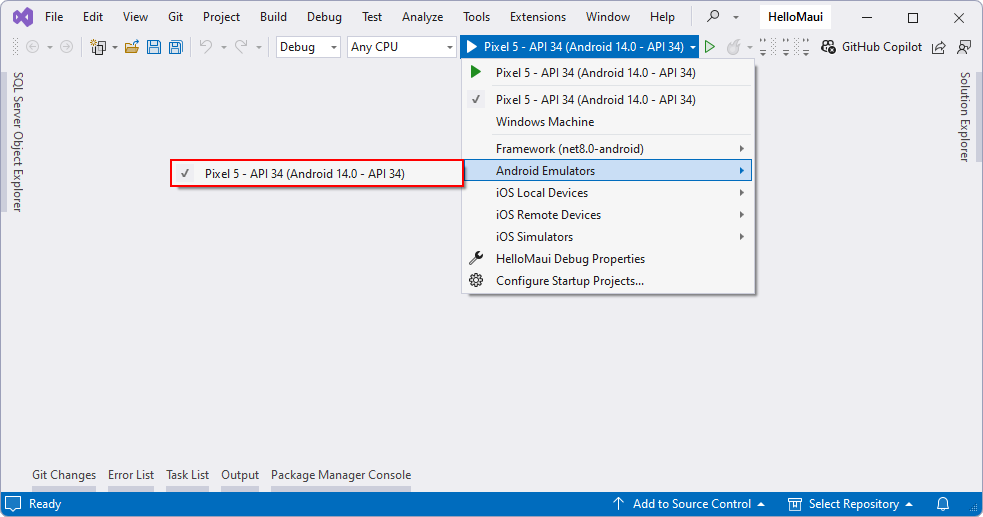983x517 pixels.
Task: Click the Save All icon
Action: coord(175,47)
